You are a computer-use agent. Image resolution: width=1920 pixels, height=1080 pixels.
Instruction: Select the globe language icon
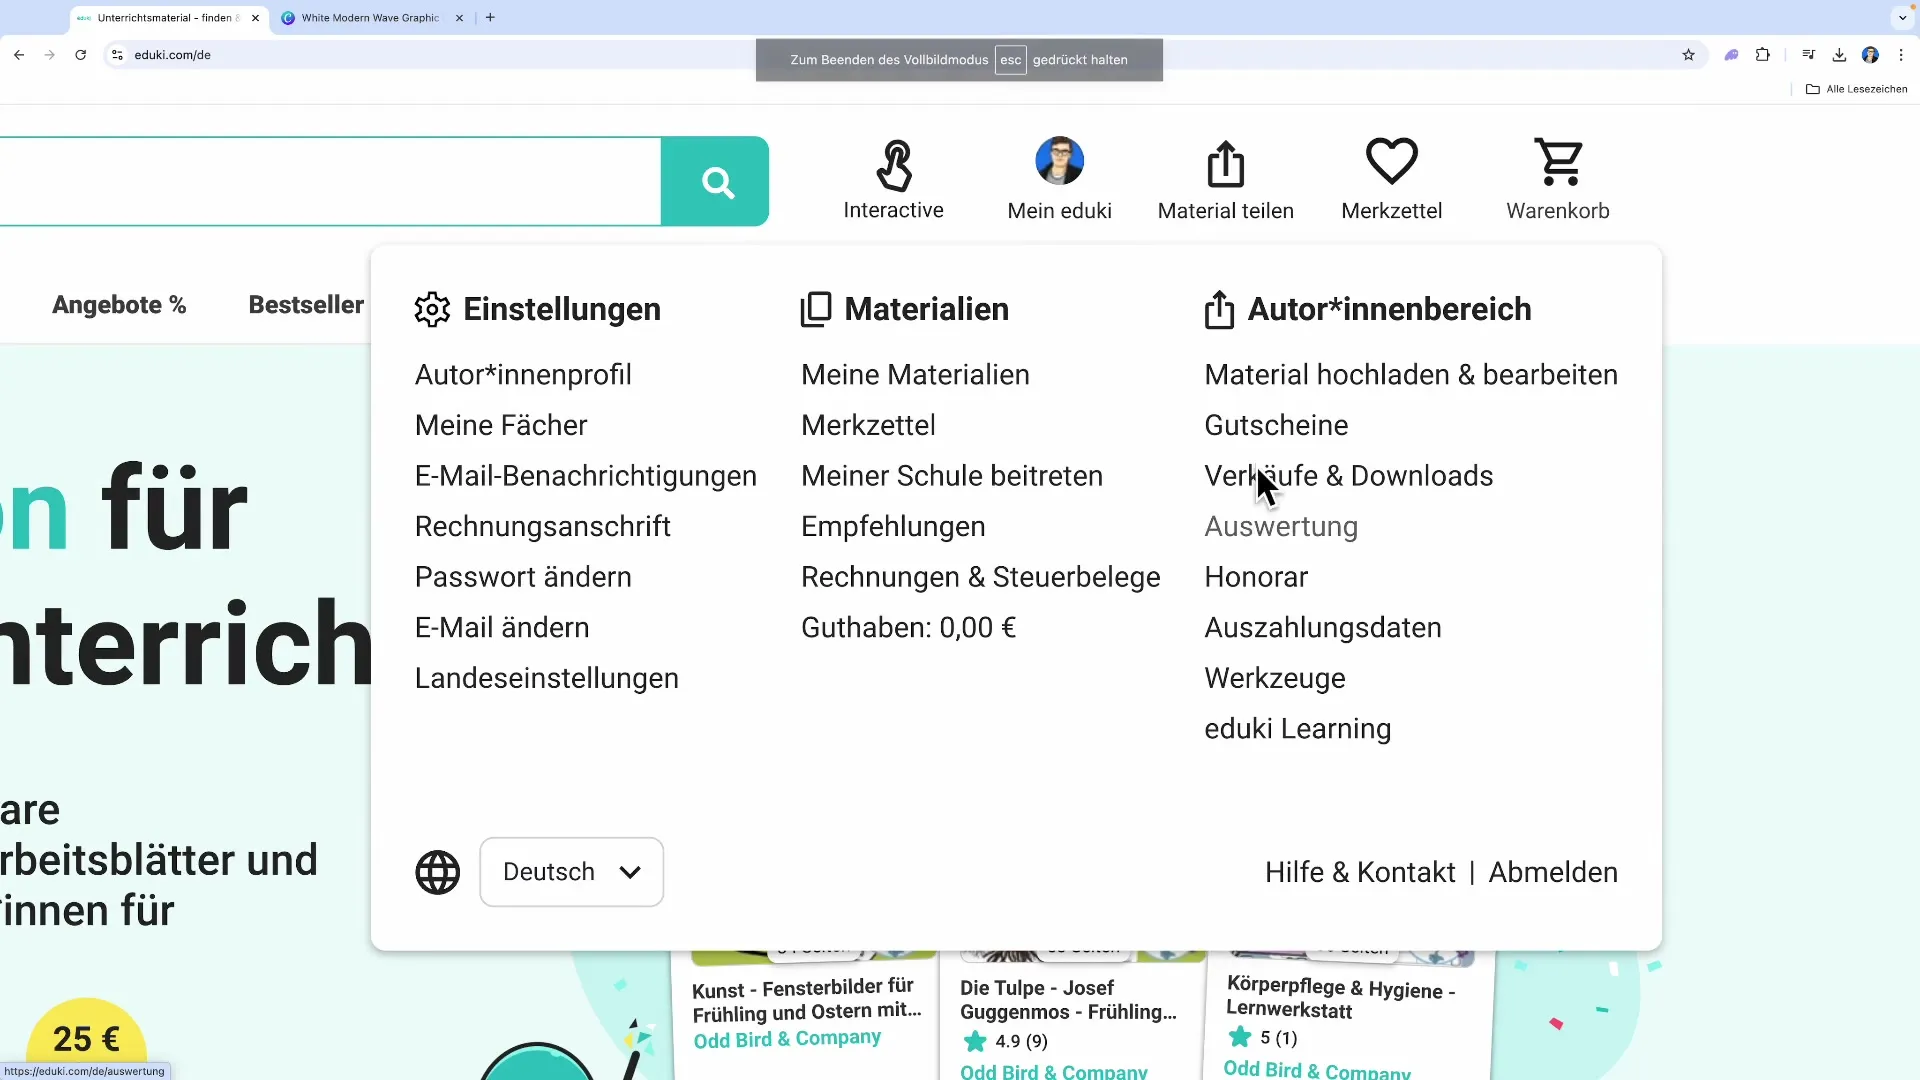437,872
